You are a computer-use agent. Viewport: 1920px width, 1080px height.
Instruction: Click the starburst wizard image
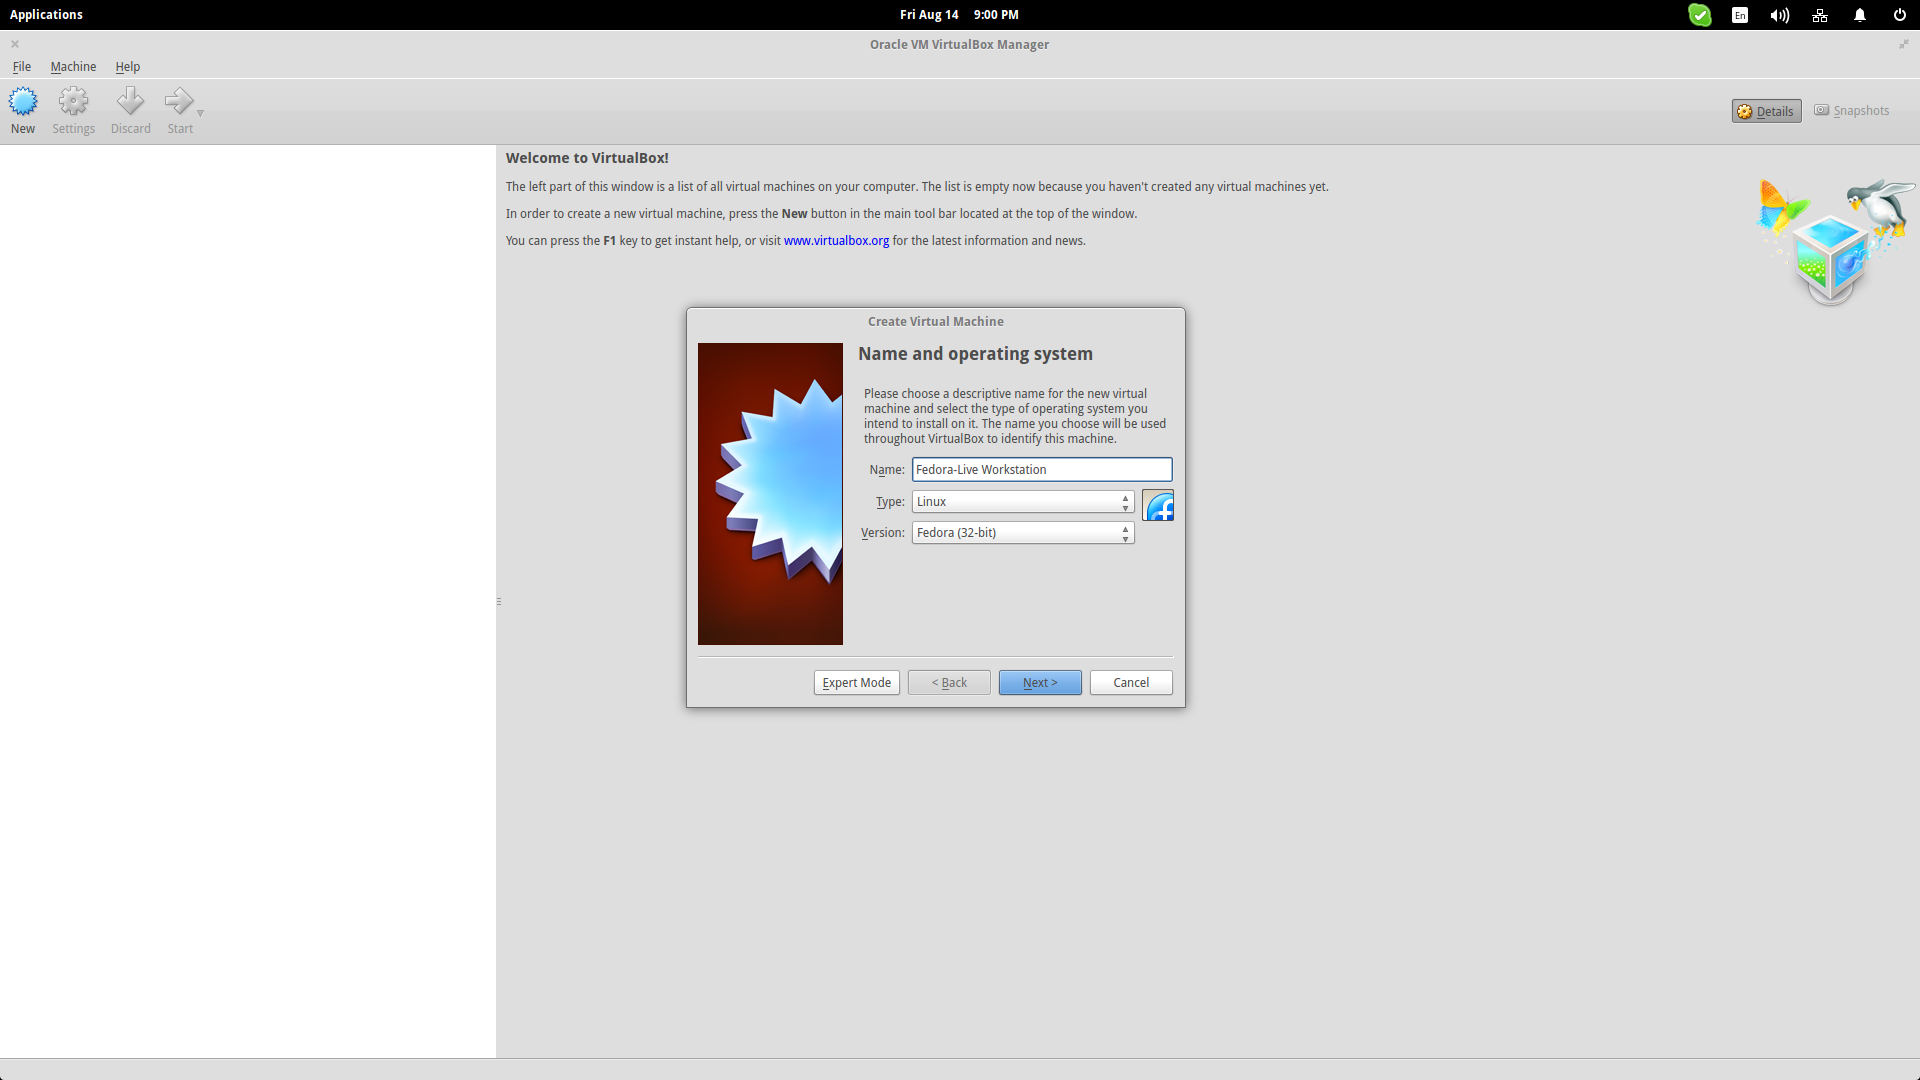coord(770,494)
